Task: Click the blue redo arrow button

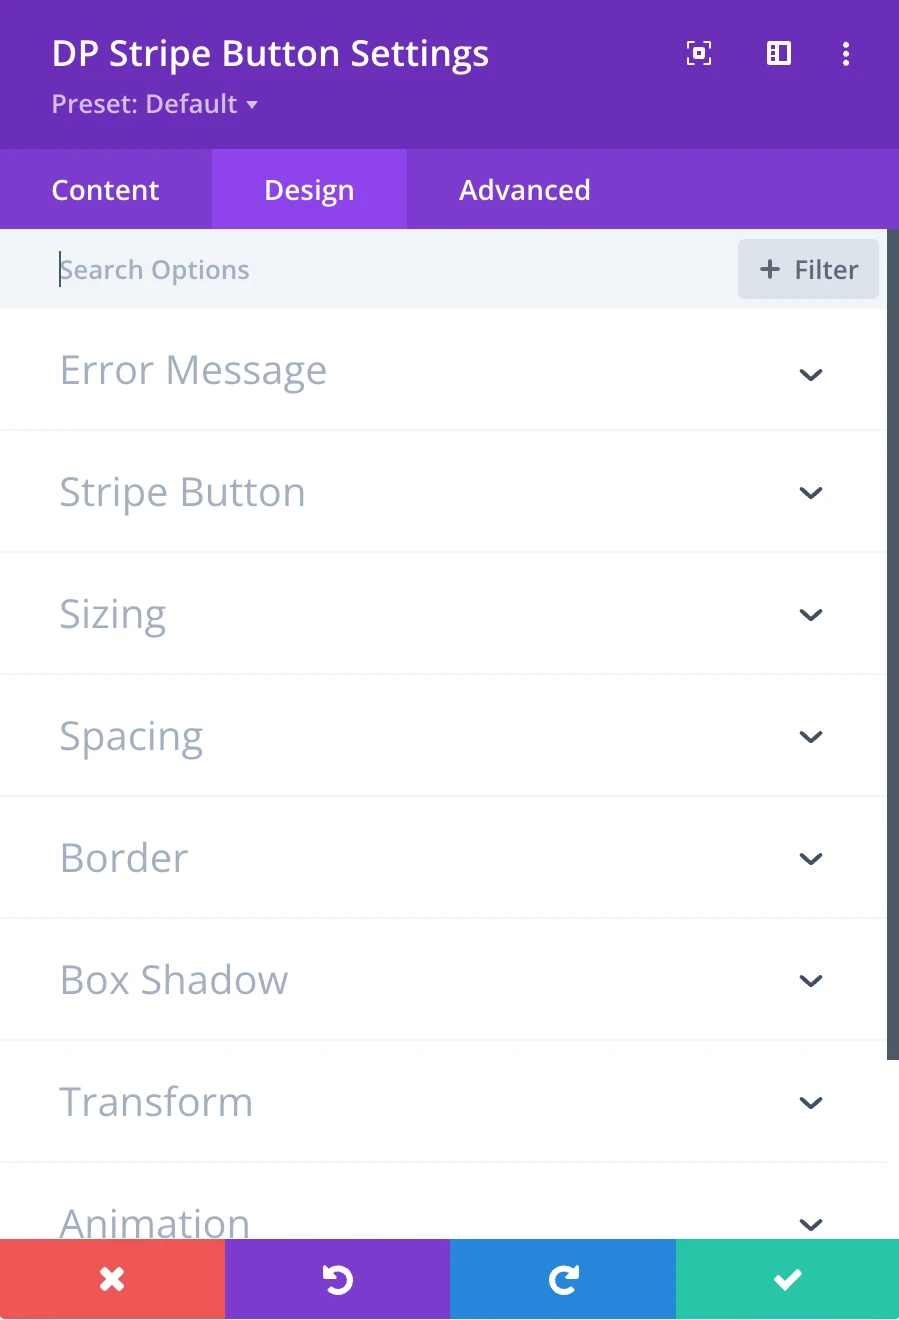Action: [x=563, y=1279]
